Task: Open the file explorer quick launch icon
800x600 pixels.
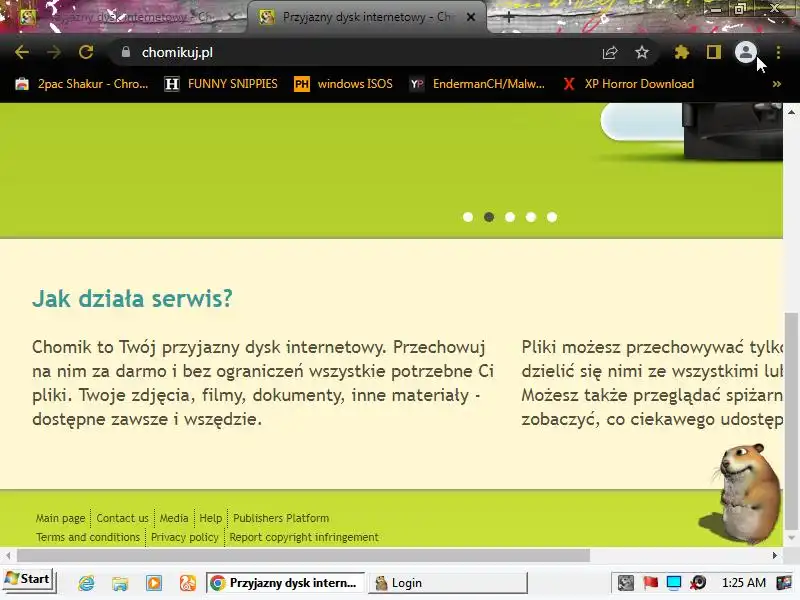Action: [x=120, y=583]
